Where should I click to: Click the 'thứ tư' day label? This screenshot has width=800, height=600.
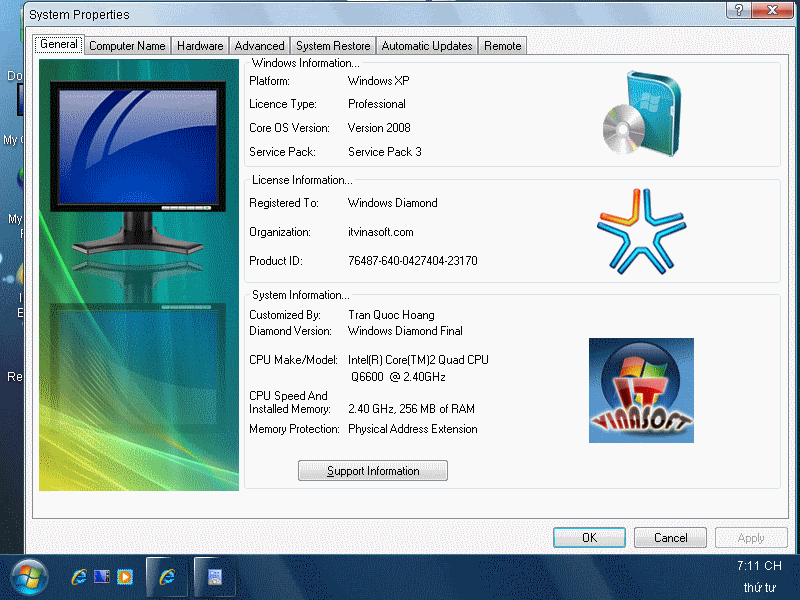coord(760,587)
